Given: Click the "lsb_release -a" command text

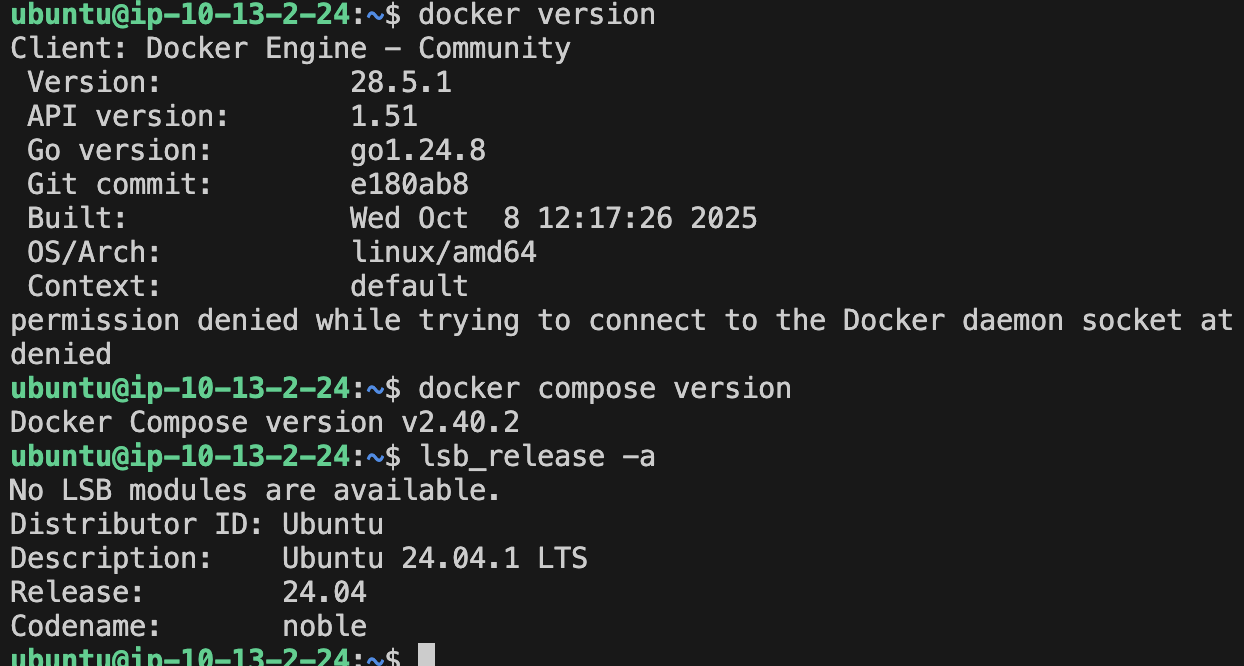Looking at the screenshot, I should [x=536, y=456].
